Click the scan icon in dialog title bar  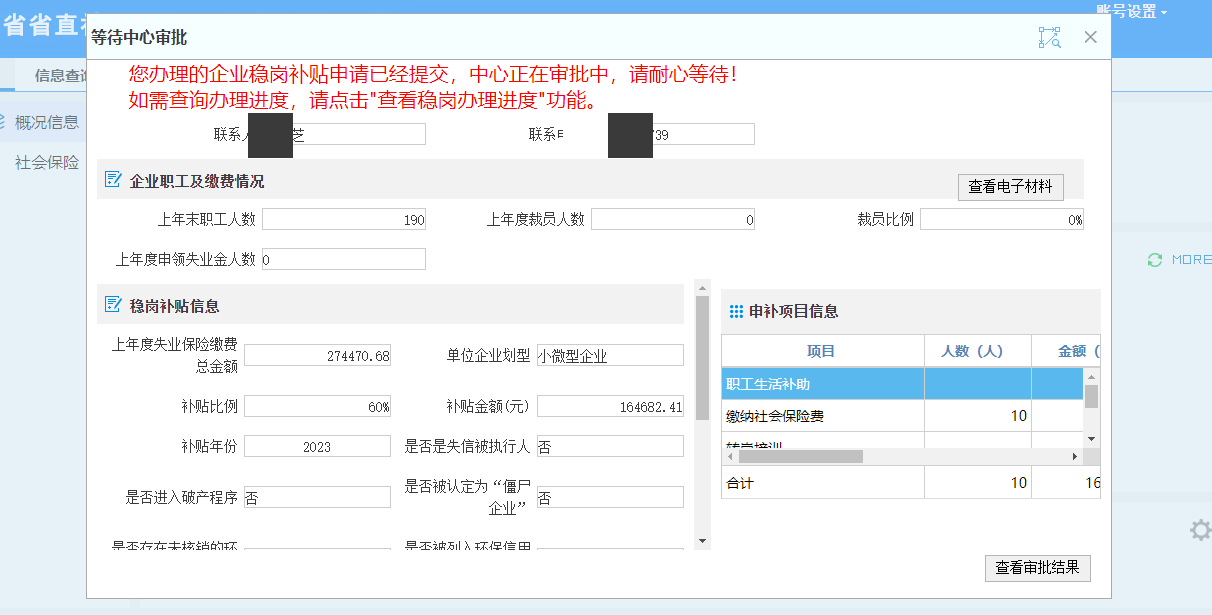click(1049, 38)
